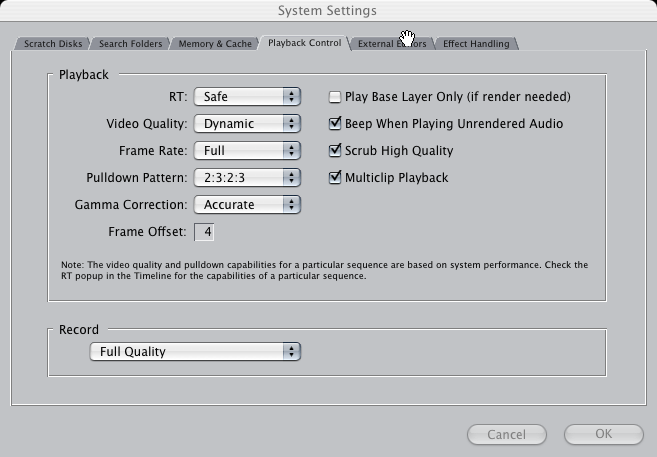Open the Memory & Cache tab
The width and height of the screenshot is (657, 457).
215,44
